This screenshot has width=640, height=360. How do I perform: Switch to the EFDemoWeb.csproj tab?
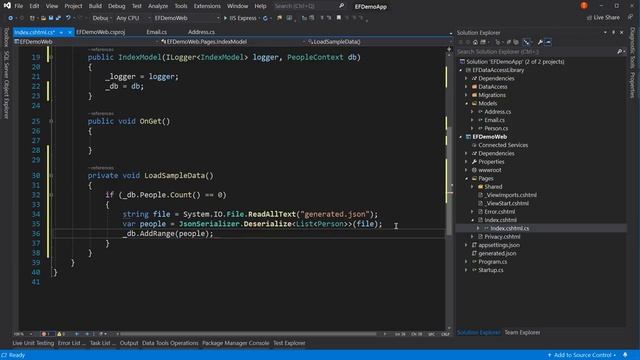click(100, 32)
